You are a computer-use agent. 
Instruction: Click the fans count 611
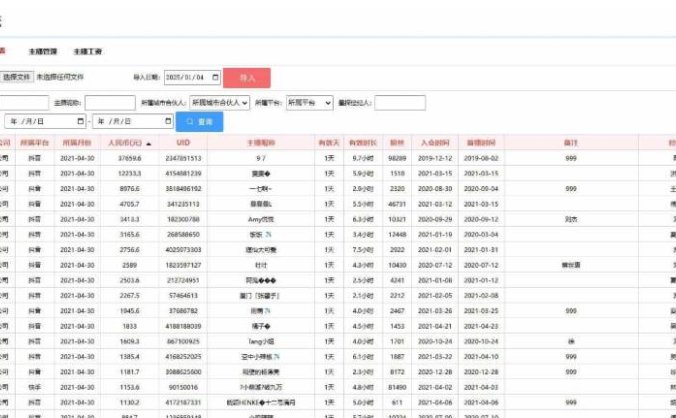coord(397,402)
